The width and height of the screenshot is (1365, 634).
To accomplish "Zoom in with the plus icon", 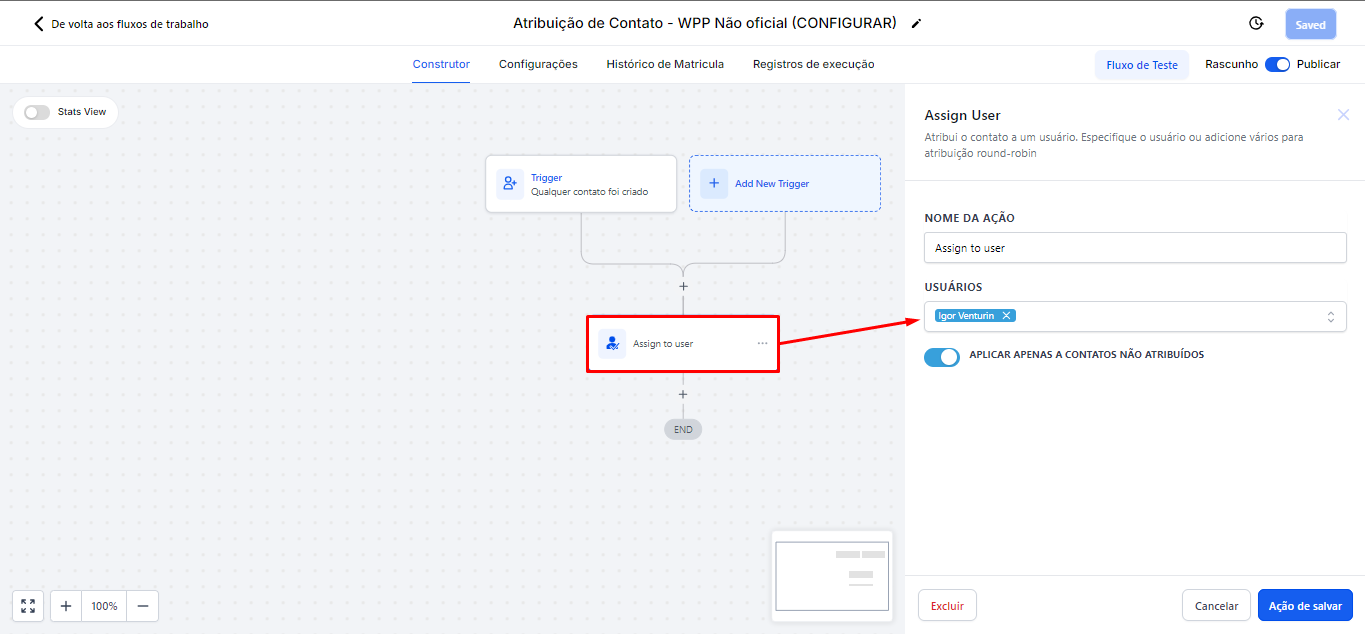I will (x=66, y=606).
